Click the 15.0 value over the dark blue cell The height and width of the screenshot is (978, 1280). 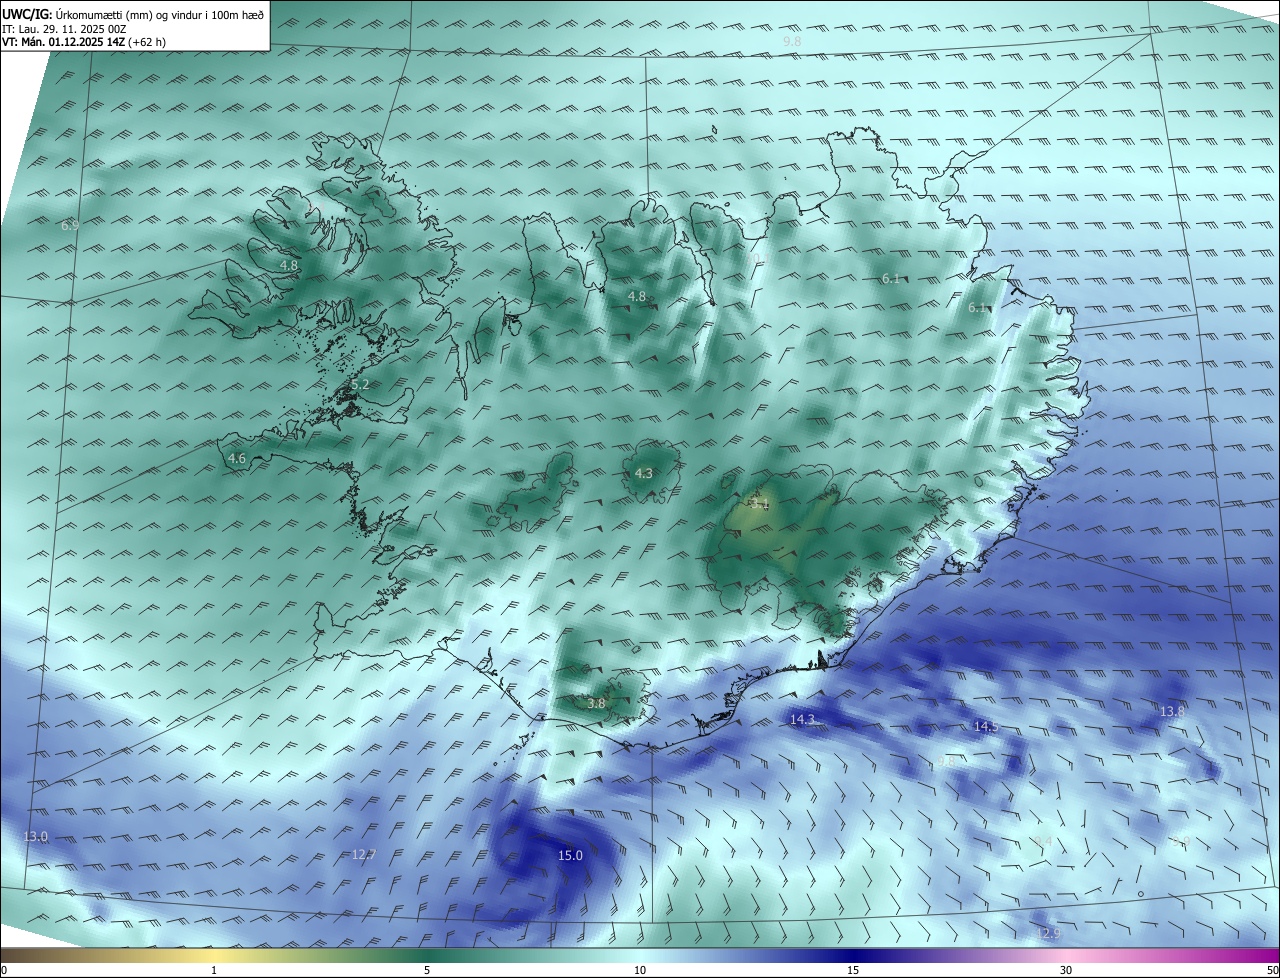click(x=570, y=855)
